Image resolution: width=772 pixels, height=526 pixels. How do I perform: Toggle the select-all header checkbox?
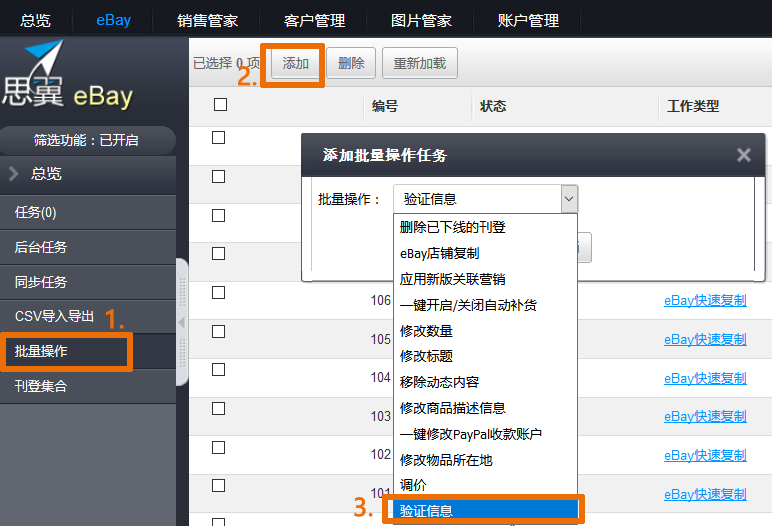click(221, 104)
